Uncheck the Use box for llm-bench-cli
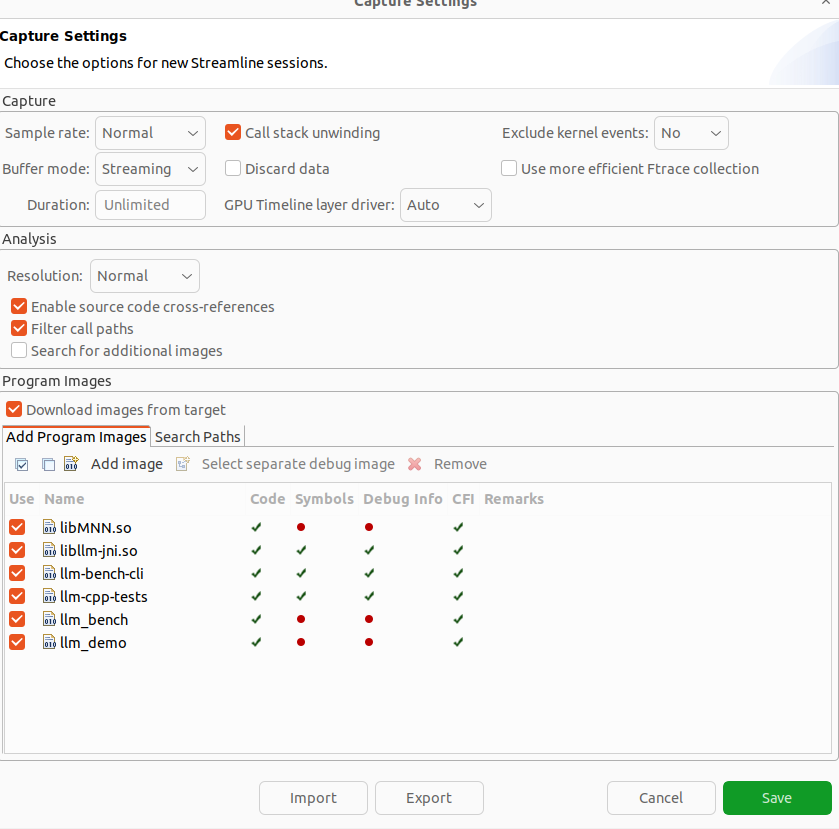Screen dimensions: 839x829 [17, 573]
